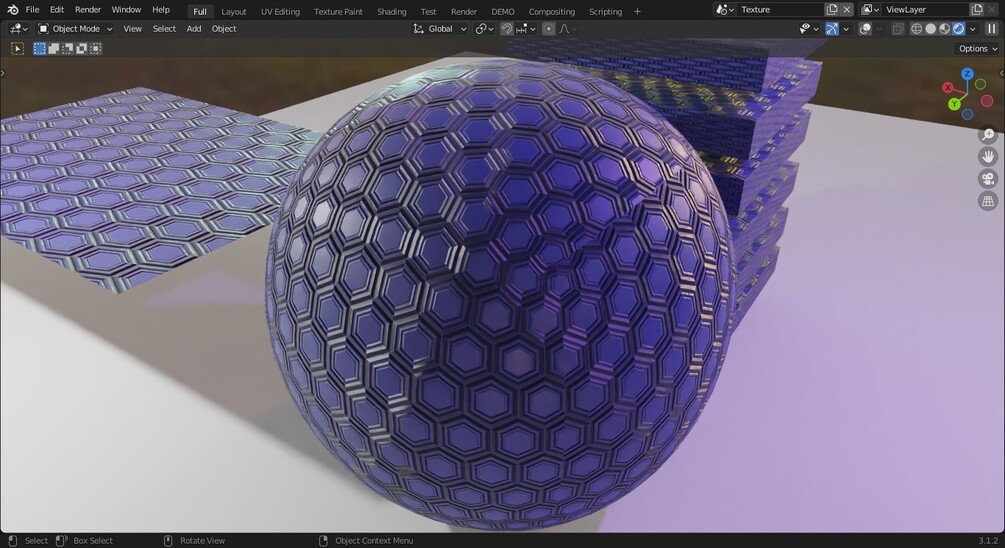Select the Full workspace tab
1005x548 pixels.
(200, 12)
